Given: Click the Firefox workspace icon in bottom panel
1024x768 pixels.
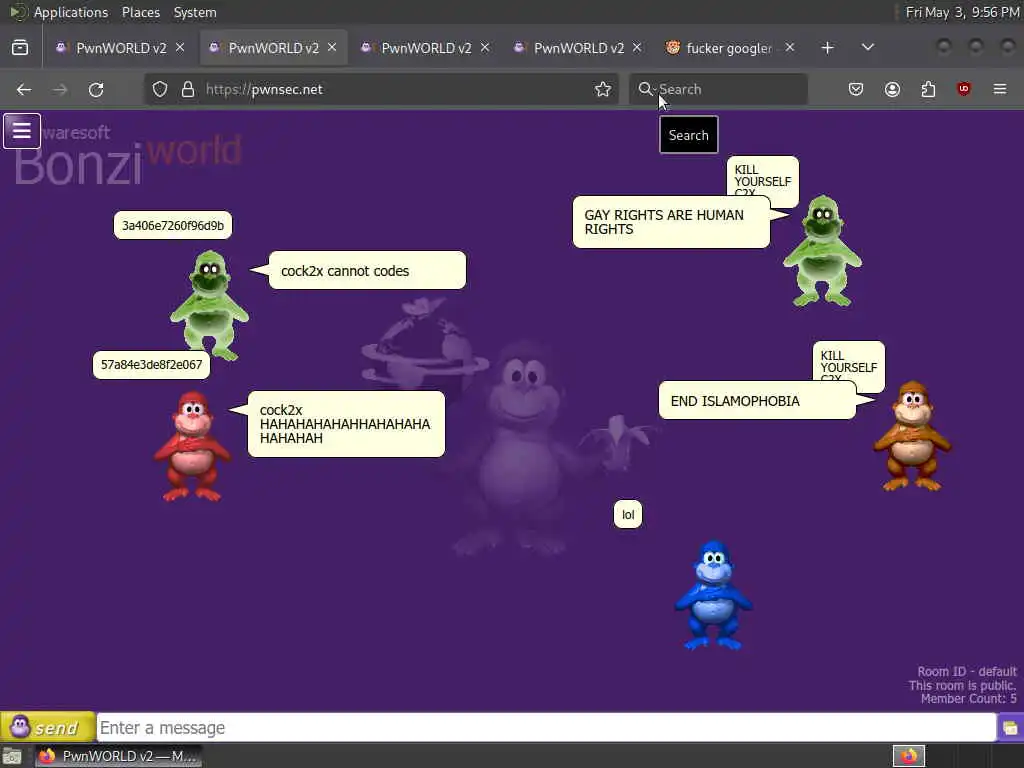Looking at the screenshot, I should pos(909,756).
